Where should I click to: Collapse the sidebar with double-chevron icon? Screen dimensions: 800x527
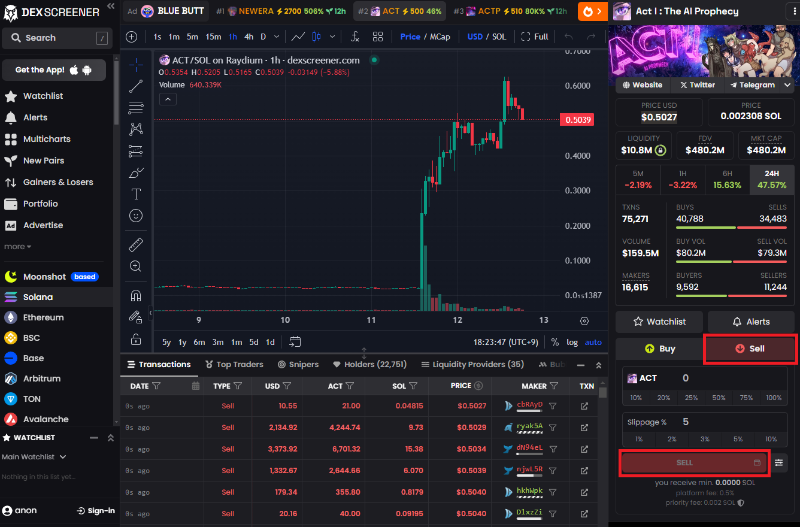(111, 6)
